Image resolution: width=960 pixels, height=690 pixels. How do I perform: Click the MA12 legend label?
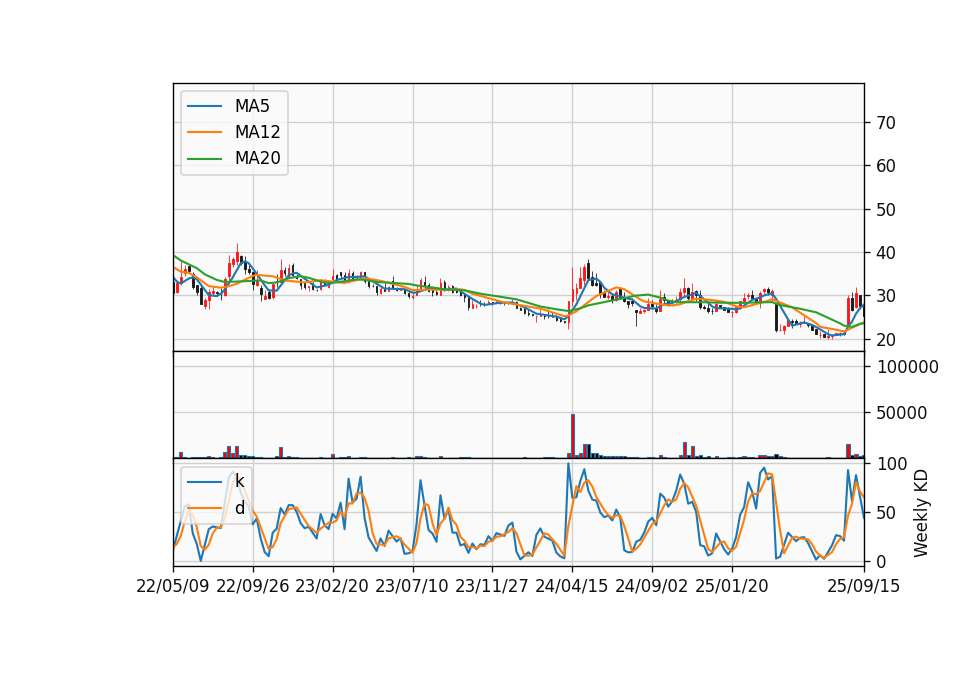pos(257,132)
